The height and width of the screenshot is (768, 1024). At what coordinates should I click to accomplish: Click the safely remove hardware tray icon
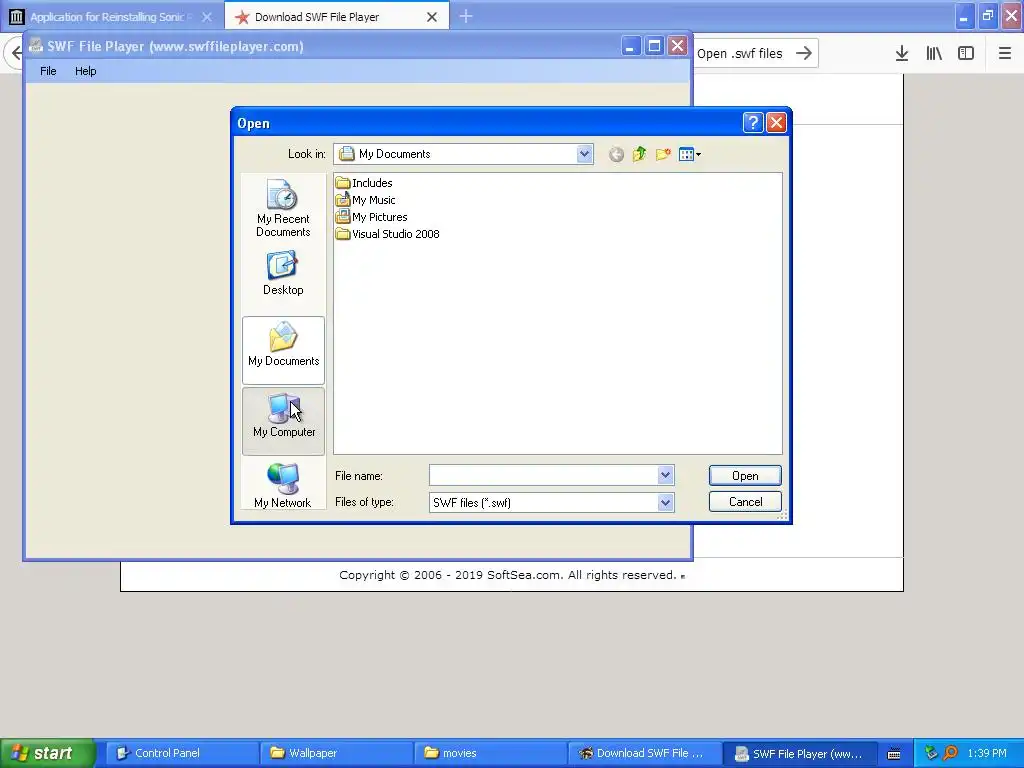pyautogui.click(x=930, y=753)
